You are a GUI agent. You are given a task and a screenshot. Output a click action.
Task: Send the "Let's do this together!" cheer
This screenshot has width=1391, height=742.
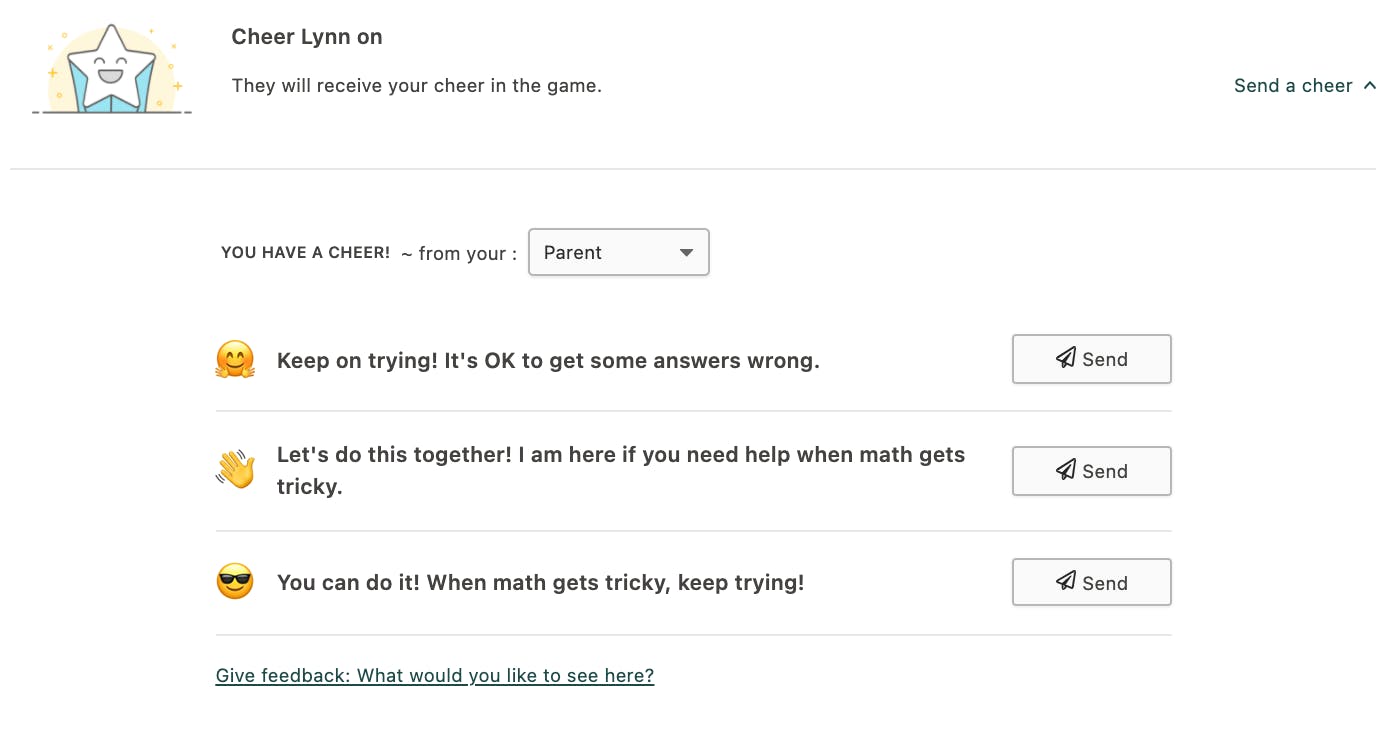point(1091,471)
